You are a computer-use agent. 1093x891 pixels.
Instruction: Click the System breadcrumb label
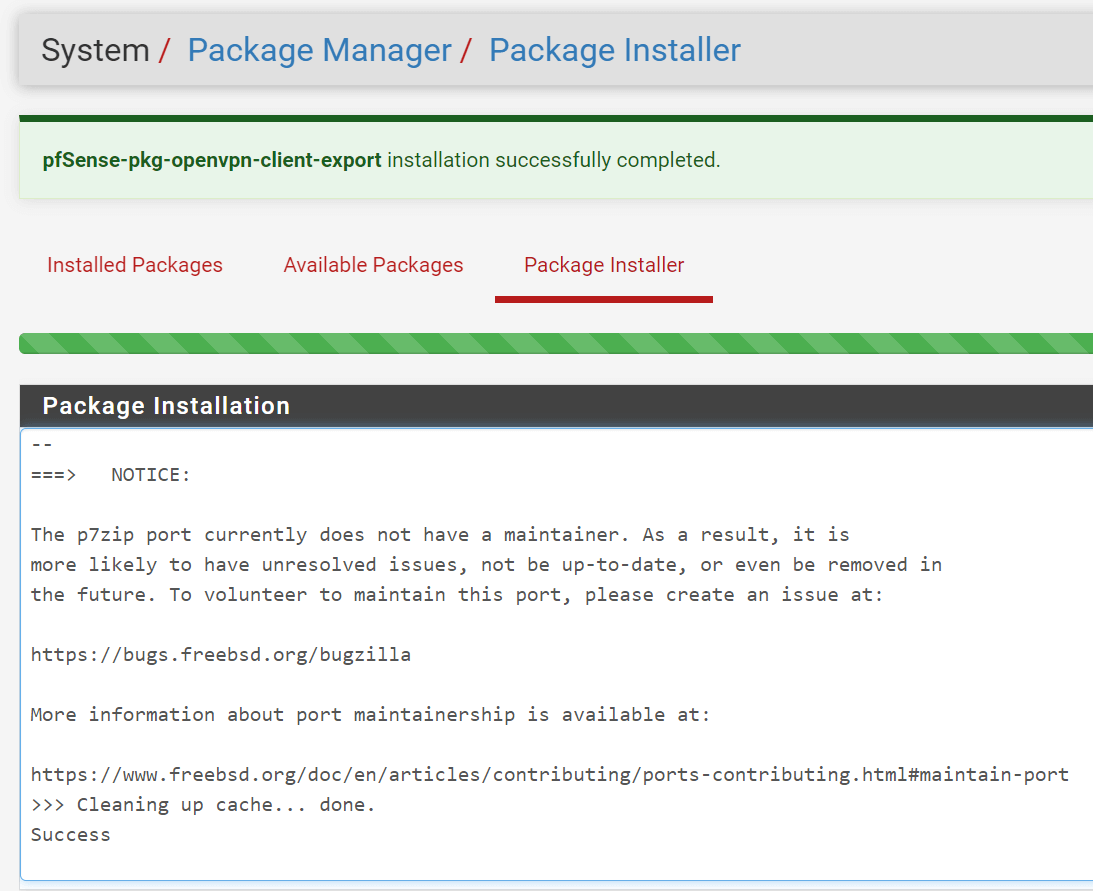pyautogui.click(x=95, y=49)
